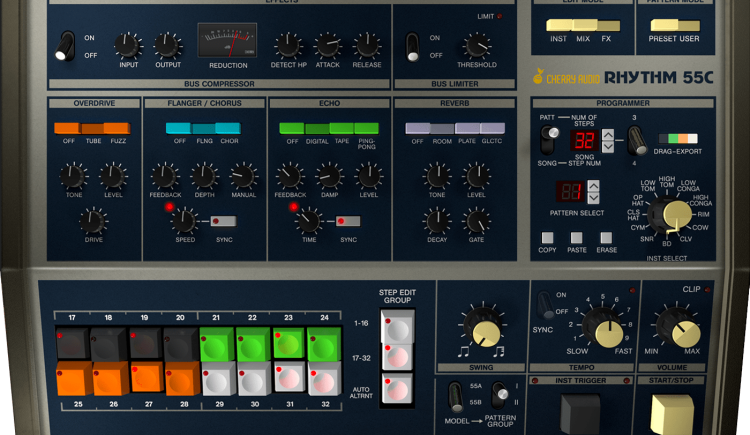The image size is (750, 435).
Task: Enable AUTO ALTRNT step group button
Action: [x=397, y=389]
